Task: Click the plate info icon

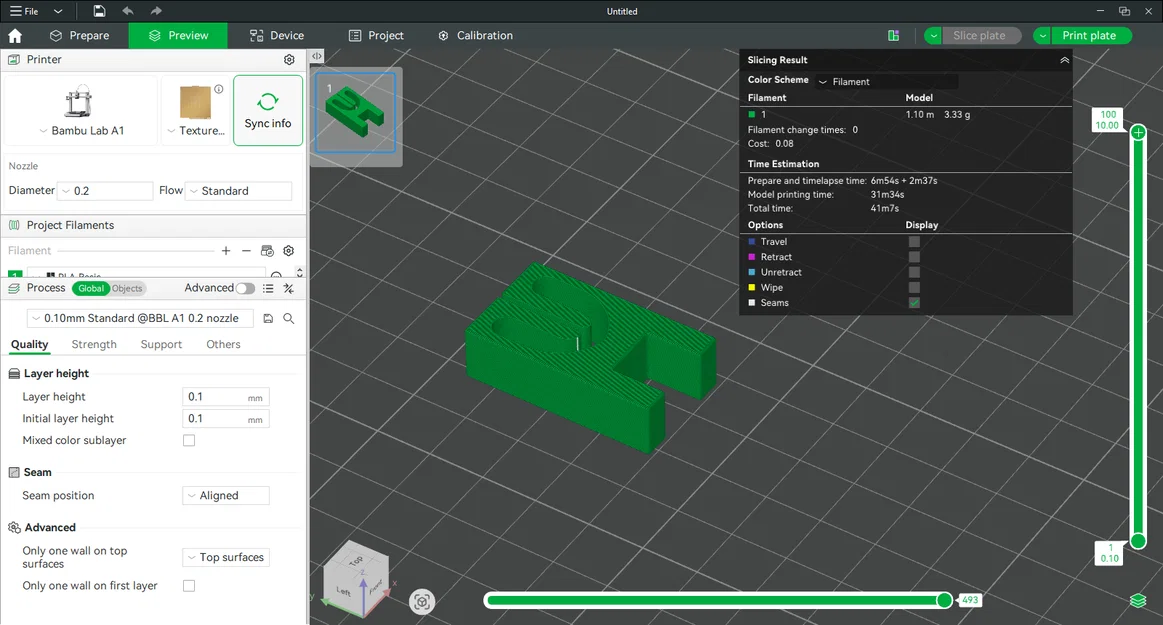Action: point(219,89)
